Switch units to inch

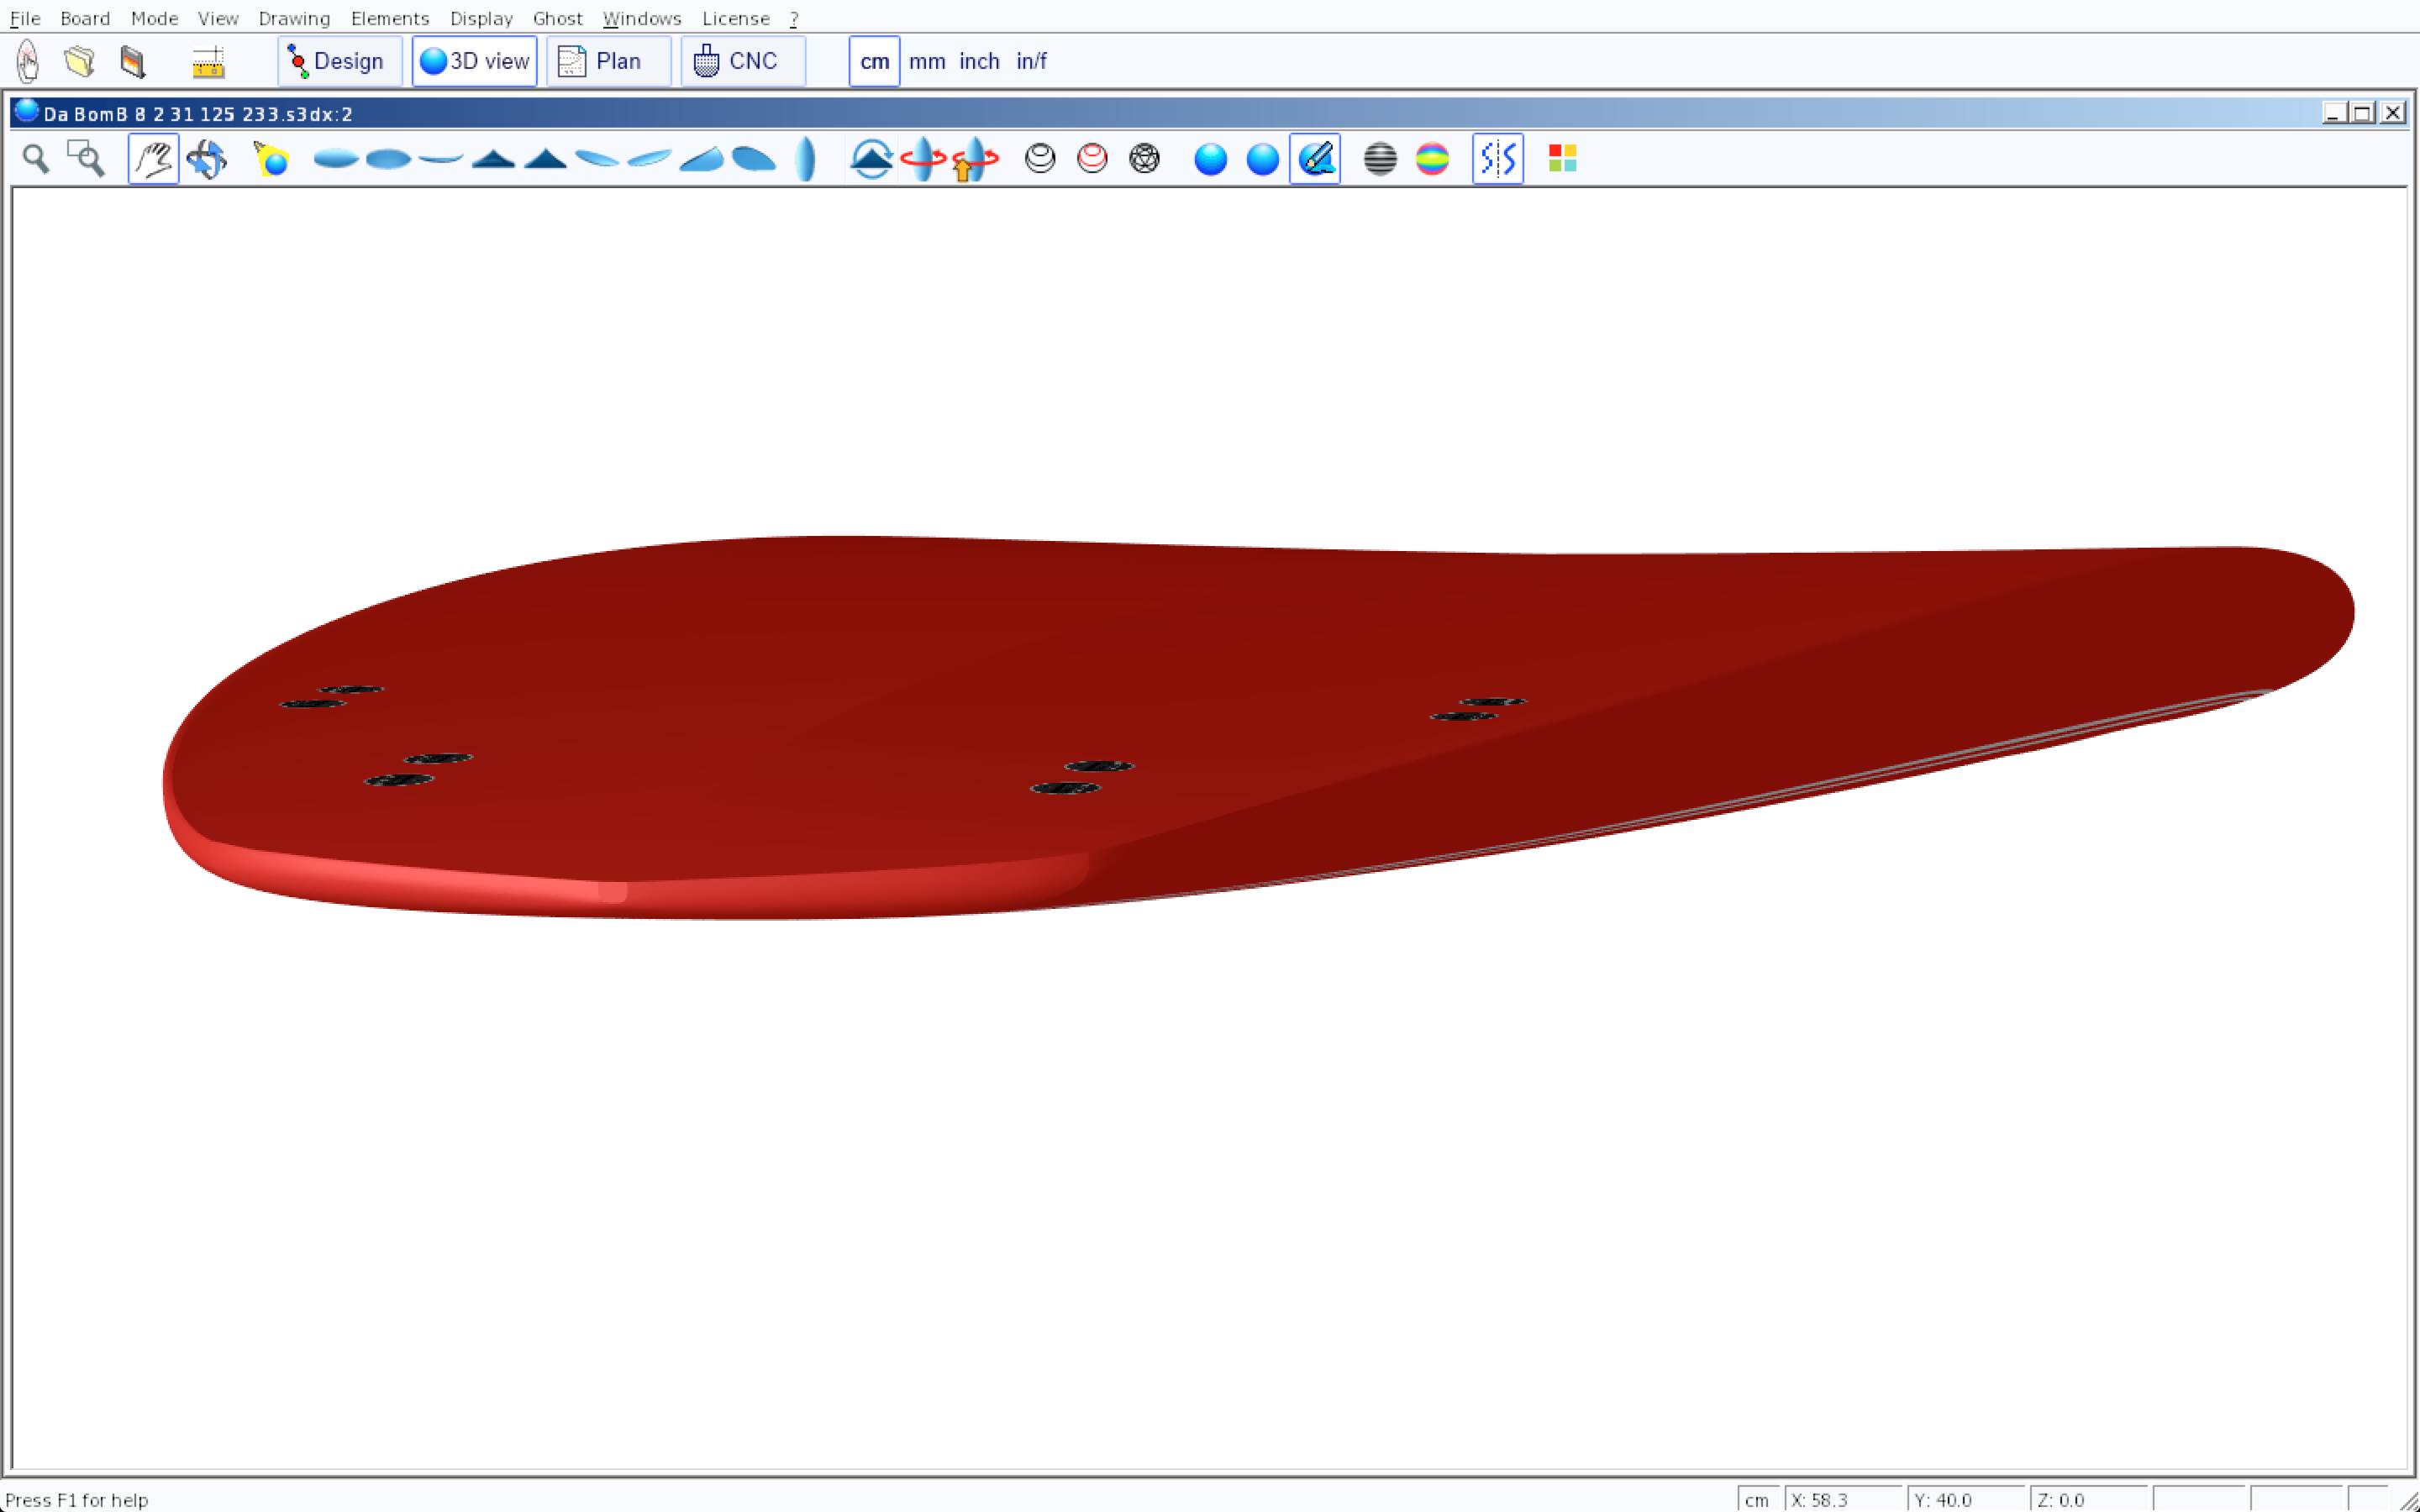[979, 61]
